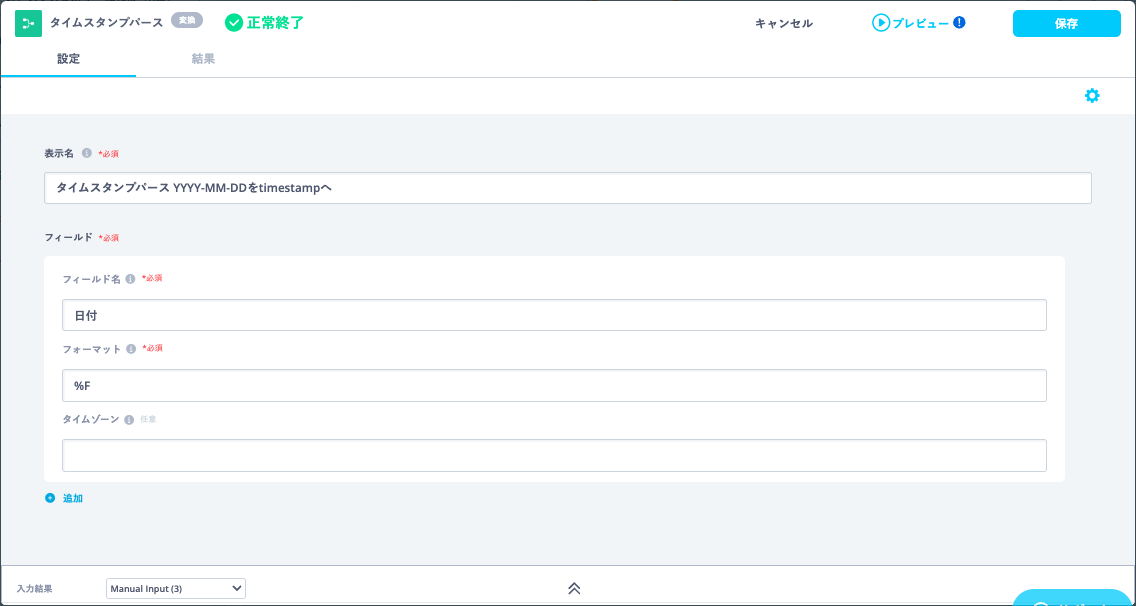The width and height of the screenshot is (1136, 606).
Task: Click the plus icon to add field
Action: click(x=50, y=498)
